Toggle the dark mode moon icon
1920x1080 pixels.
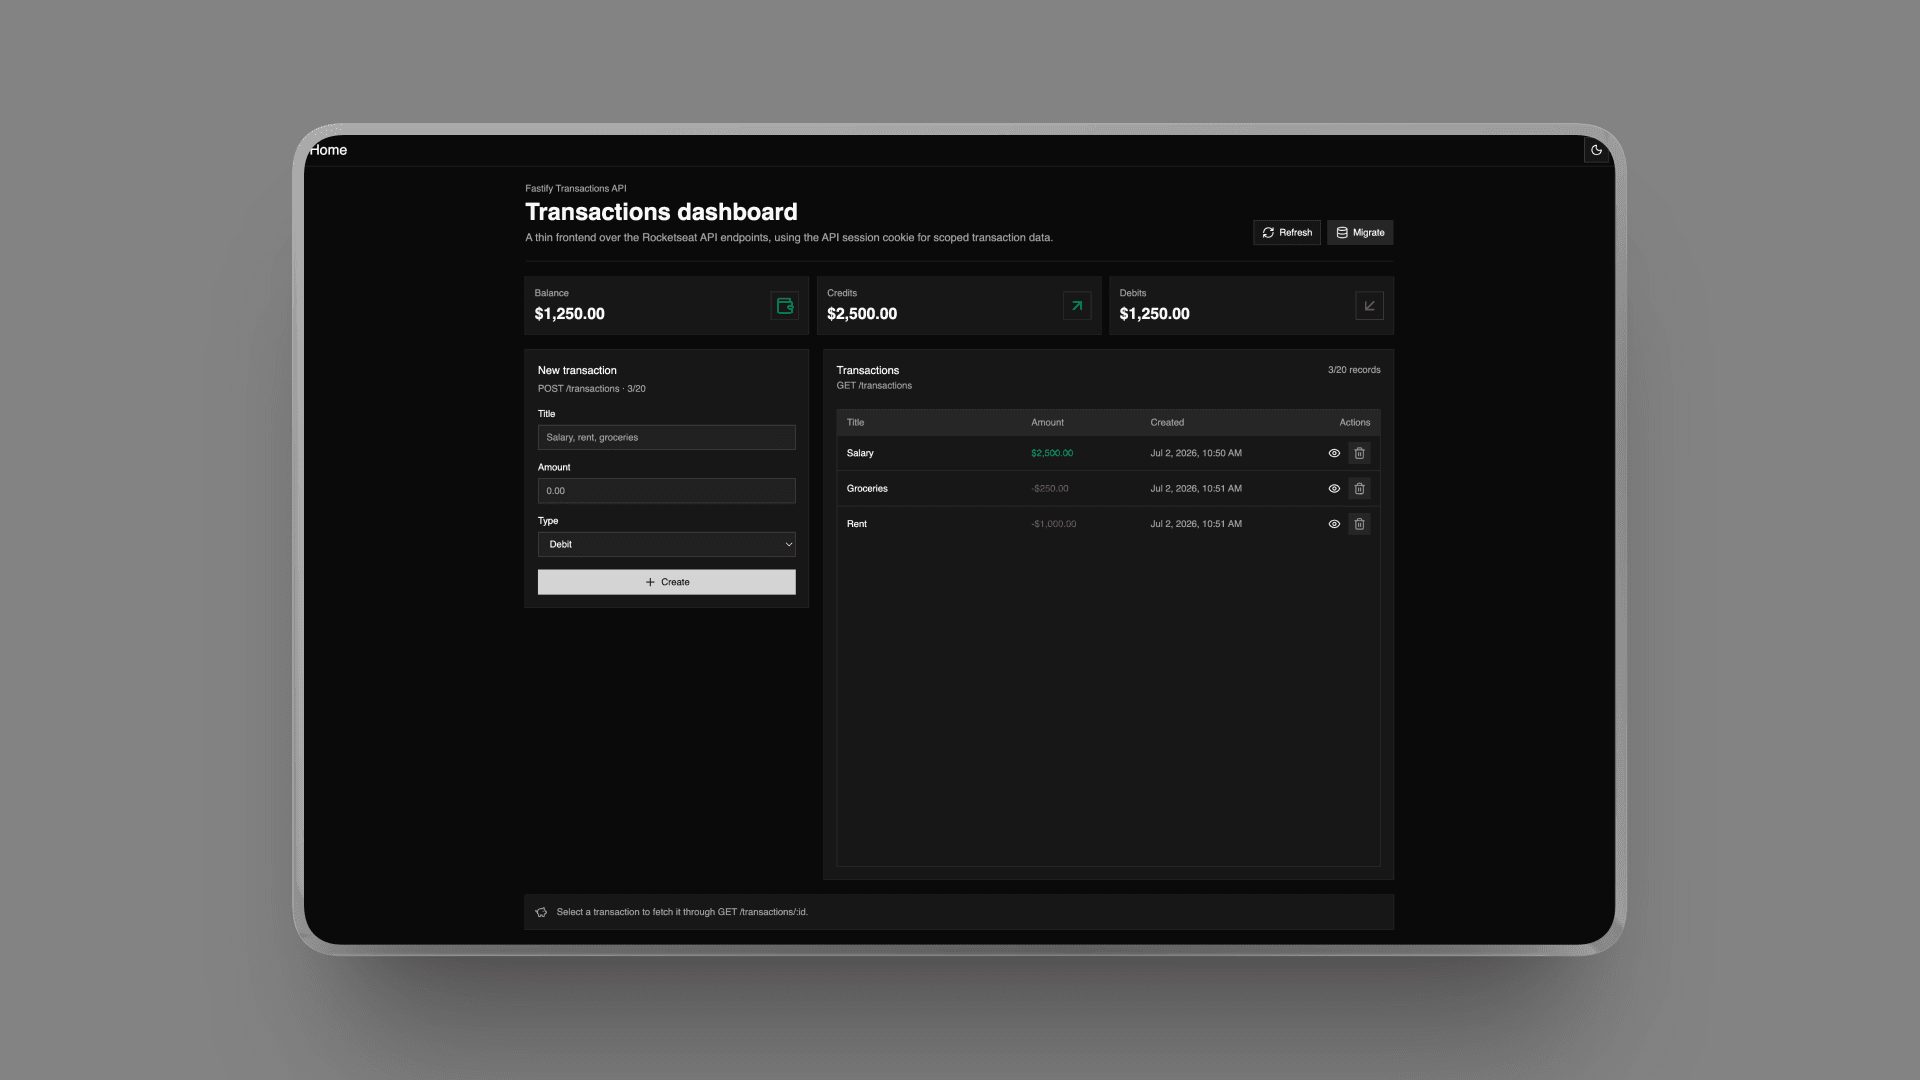[1596, 150]
